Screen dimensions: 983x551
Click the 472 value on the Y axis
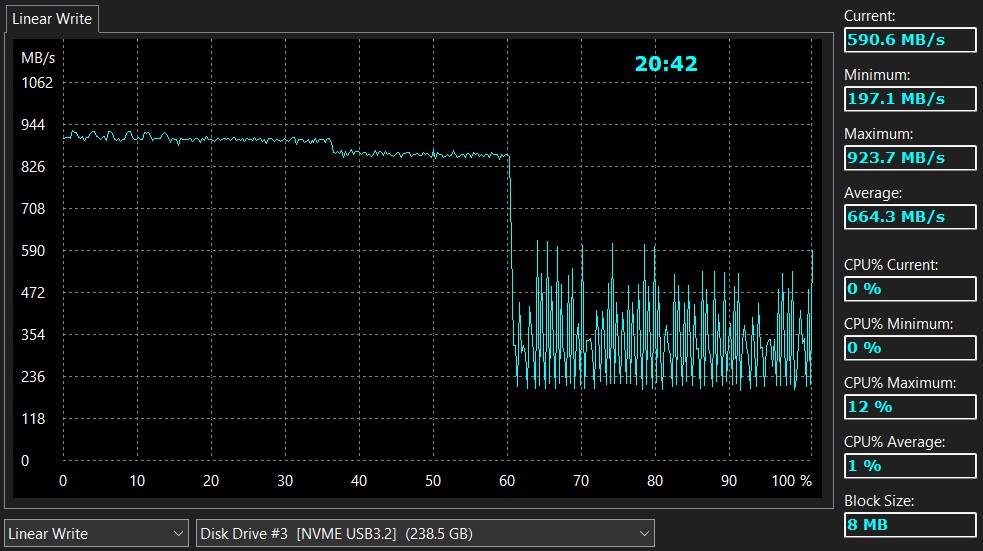coord(33,293)
